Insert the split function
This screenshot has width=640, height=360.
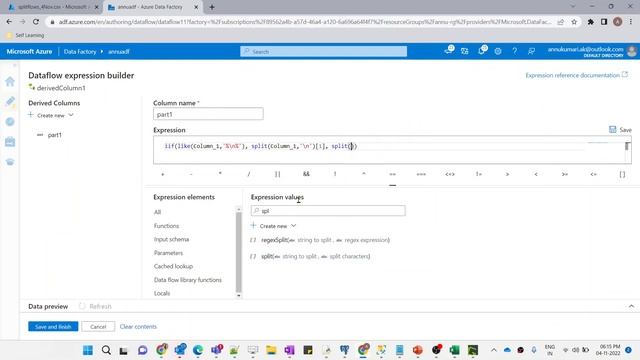[311, 256]
